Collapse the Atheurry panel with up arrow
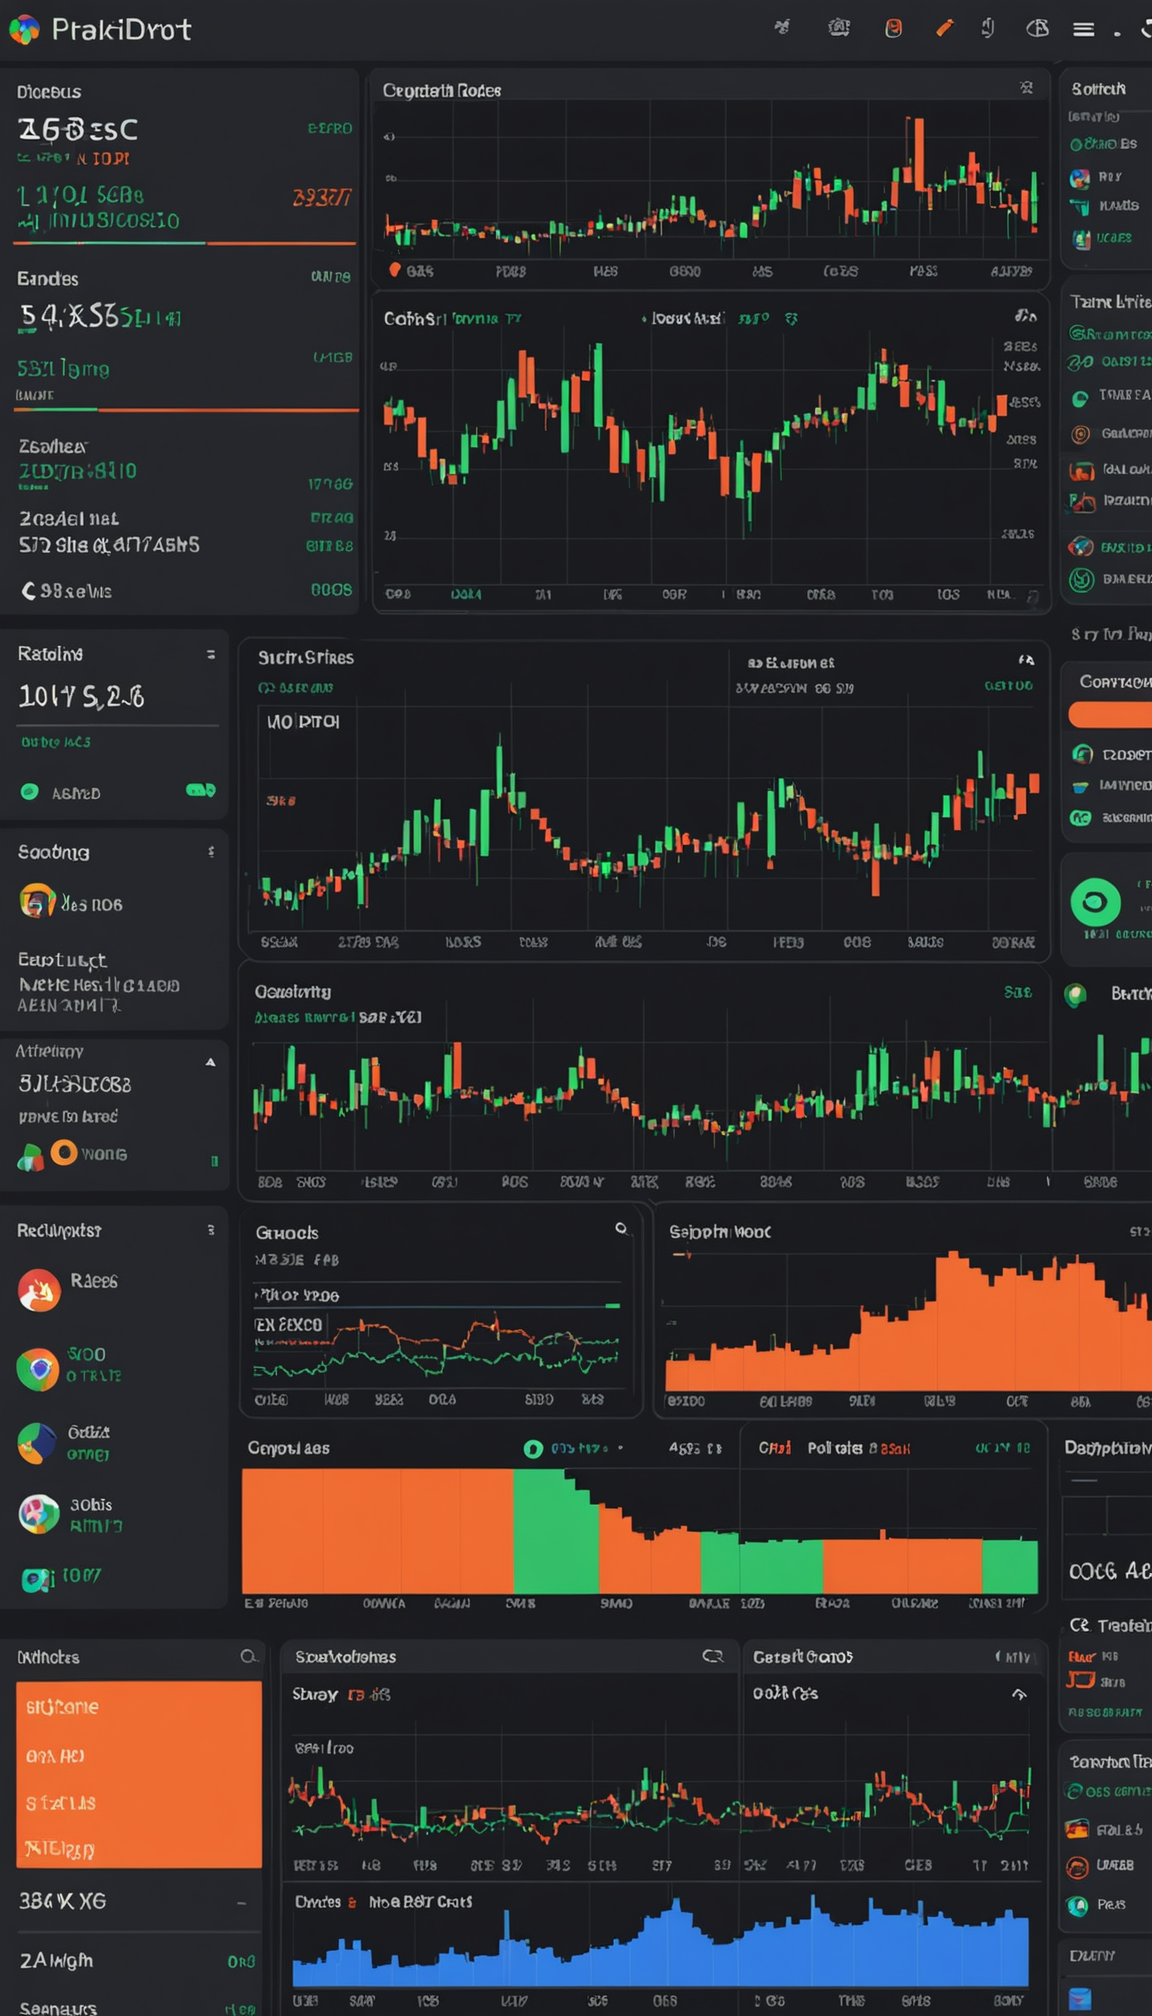 point(210,1062)
